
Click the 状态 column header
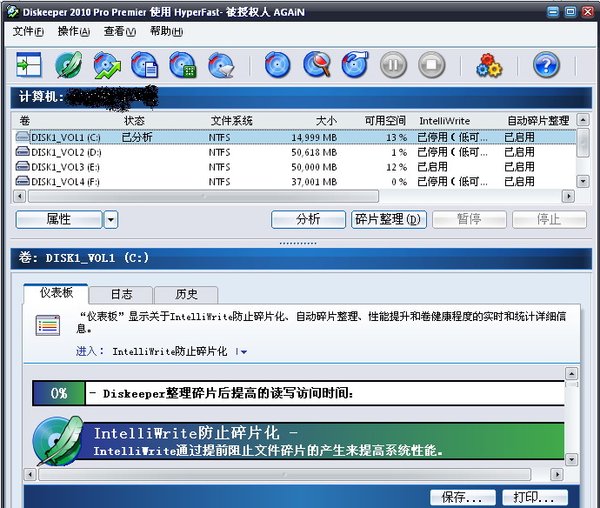click(x=134, y=121)
